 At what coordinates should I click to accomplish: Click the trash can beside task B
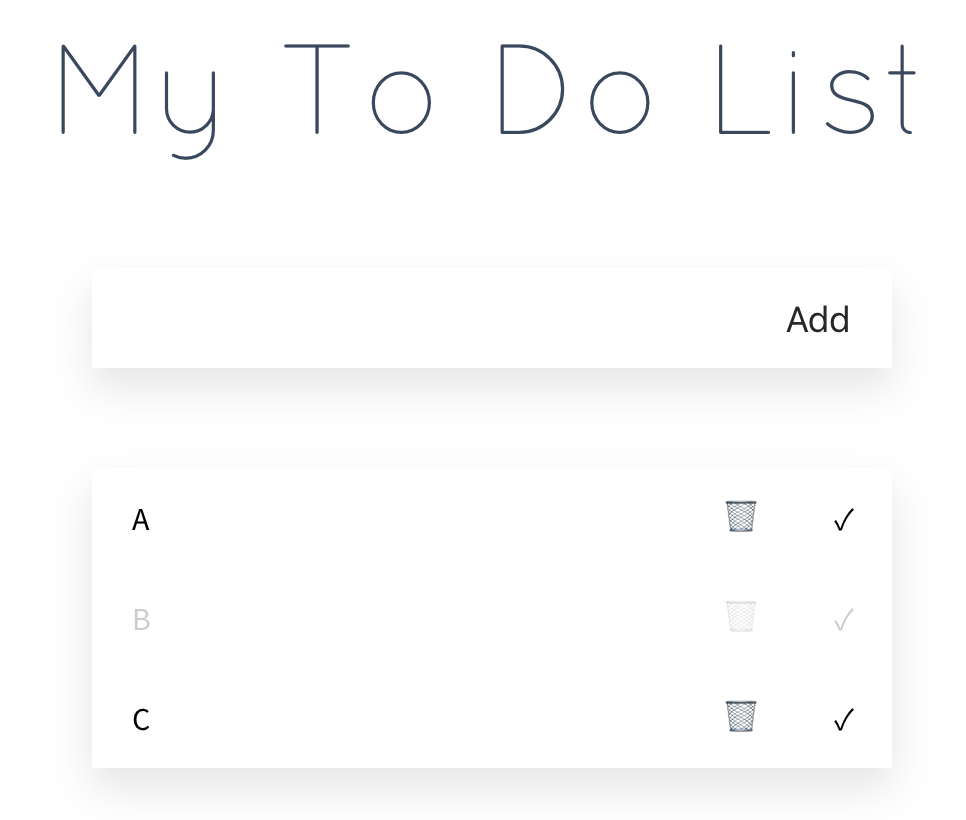pos(741,617)
